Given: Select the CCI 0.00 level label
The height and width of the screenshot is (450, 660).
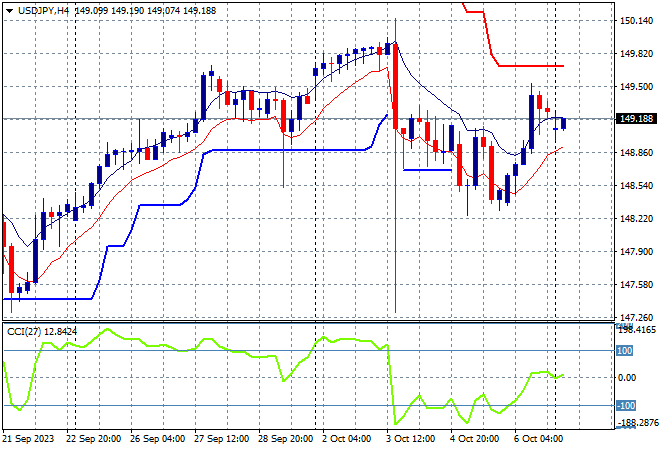Looking at the screenshot, I should click(627, 378).
